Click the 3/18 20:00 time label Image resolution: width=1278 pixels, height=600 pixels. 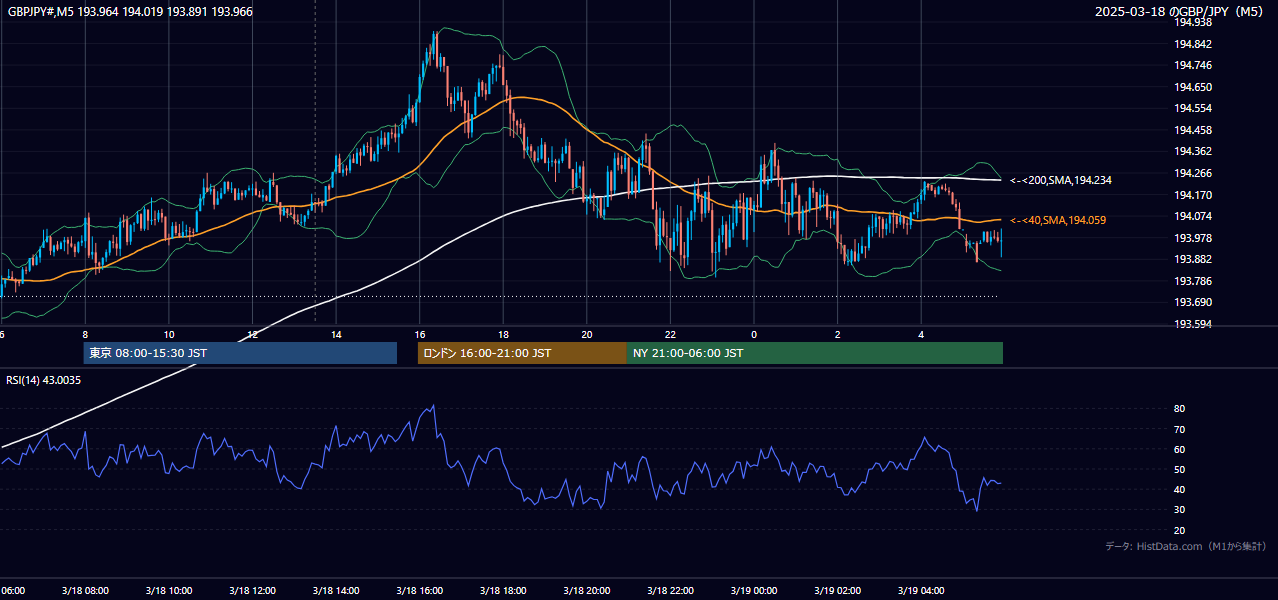pos(587,591)
